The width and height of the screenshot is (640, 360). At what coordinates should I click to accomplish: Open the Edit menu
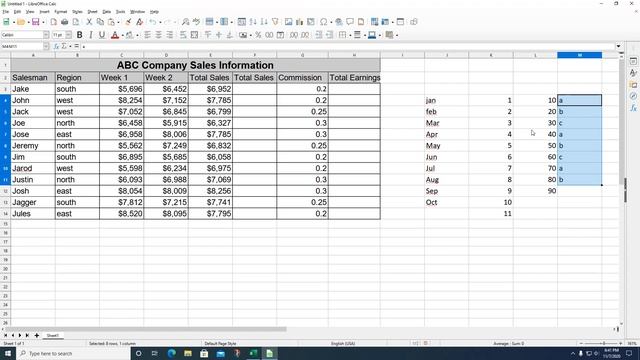17,12
